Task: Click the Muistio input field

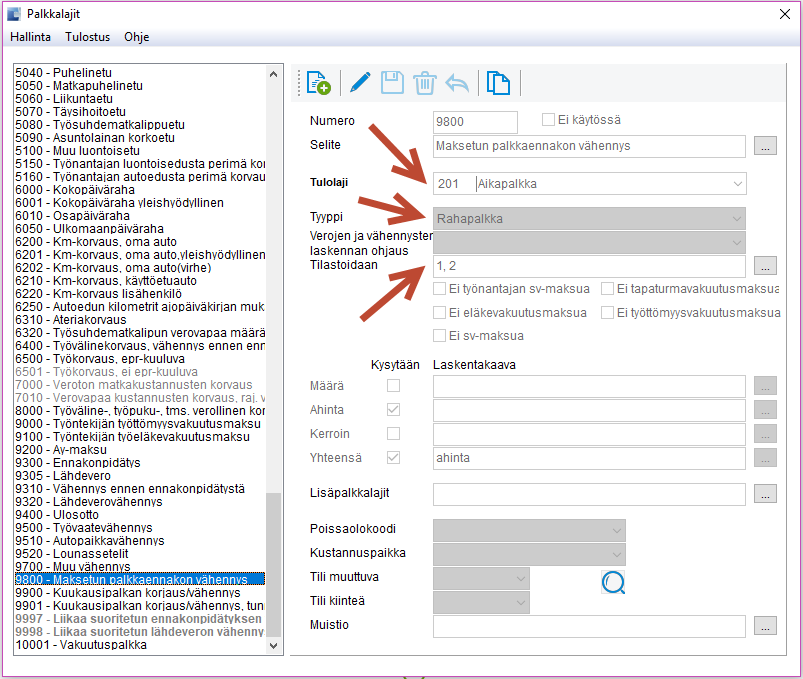Action: tap(589, 626)
